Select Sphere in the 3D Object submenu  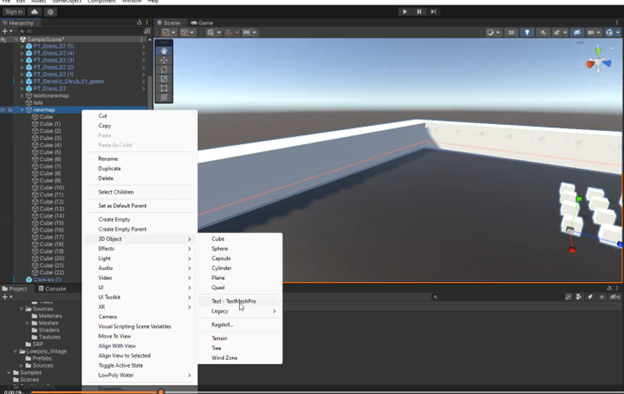(x=220, y=249)
